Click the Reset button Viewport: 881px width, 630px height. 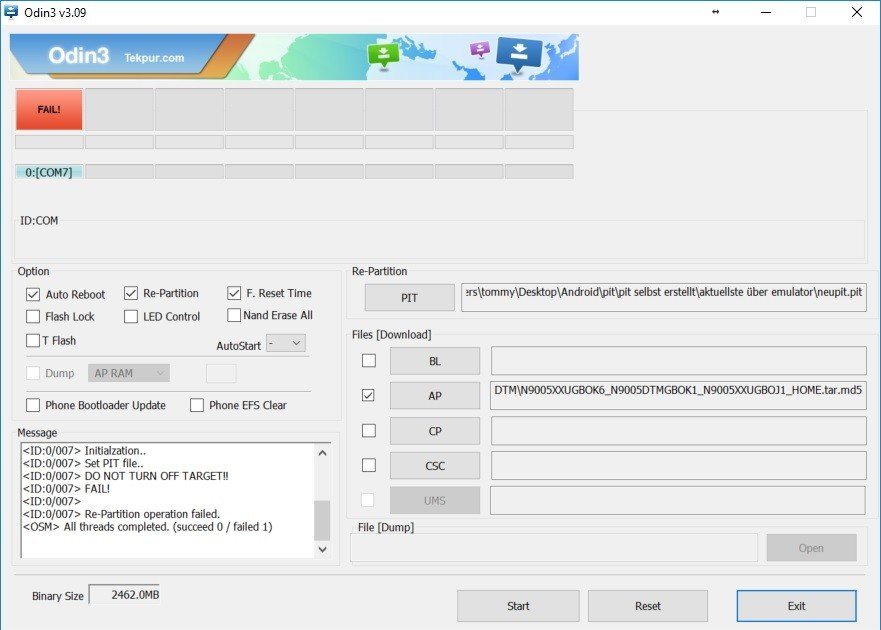(x=648, y=606)
